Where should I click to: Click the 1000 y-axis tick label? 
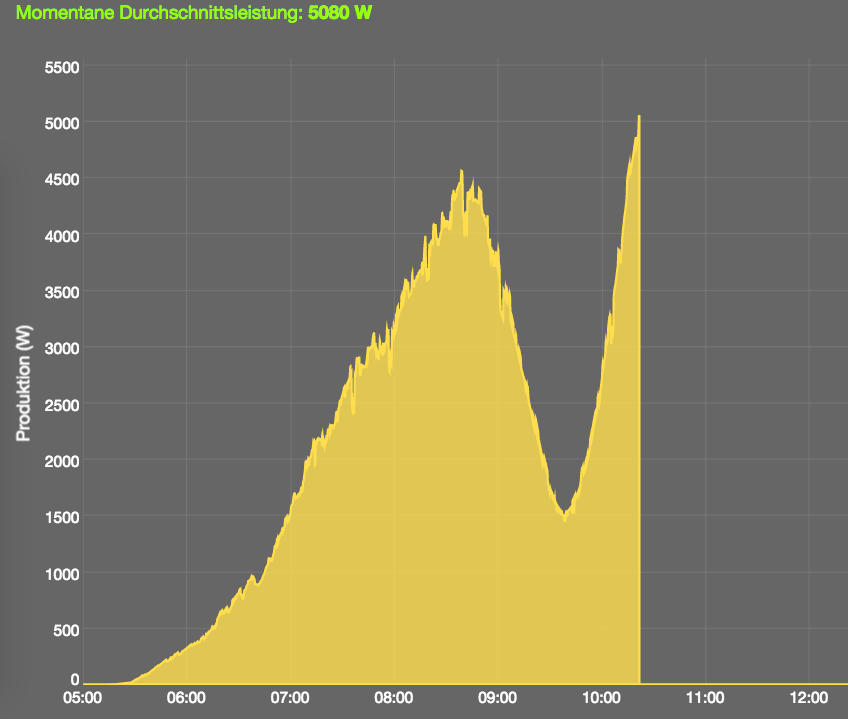62,574
